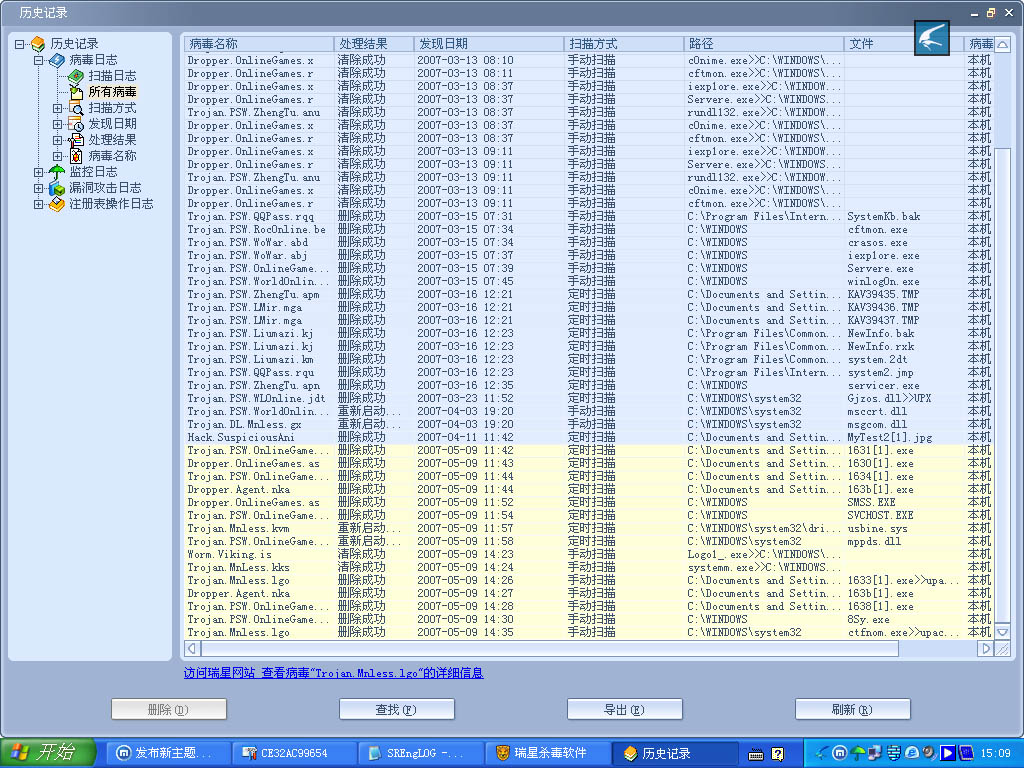
Task: Collapse the 病毒日志 tree node
Action: (39, 60)
